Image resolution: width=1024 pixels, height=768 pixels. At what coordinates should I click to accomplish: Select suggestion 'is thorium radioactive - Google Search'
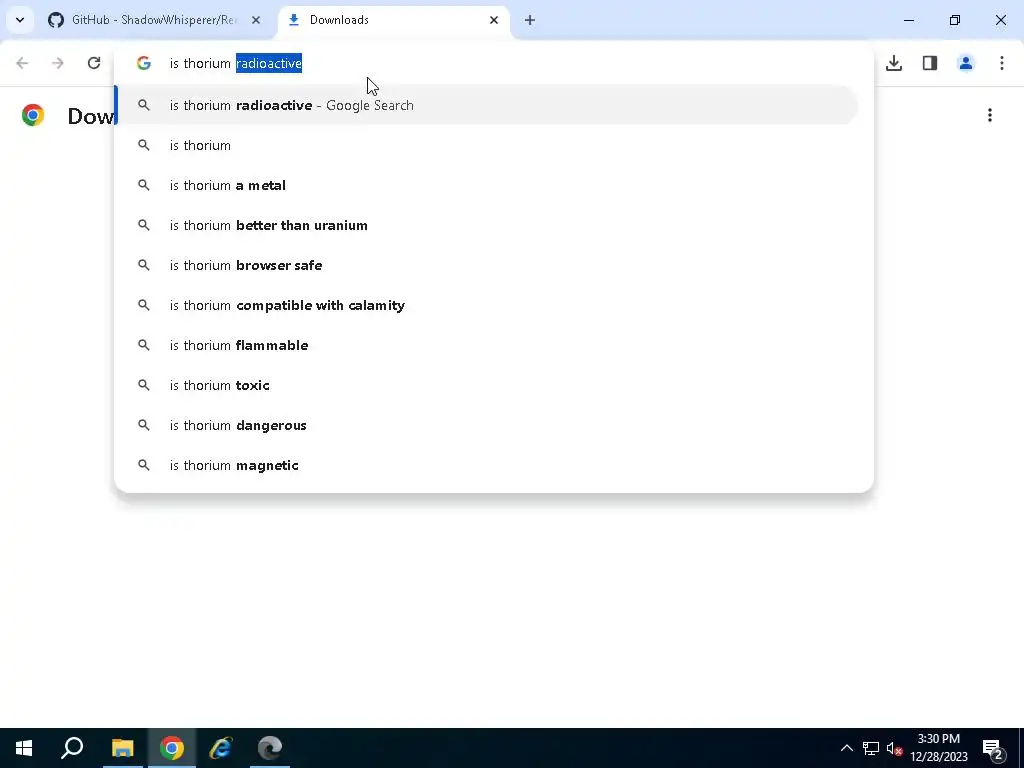487,105
